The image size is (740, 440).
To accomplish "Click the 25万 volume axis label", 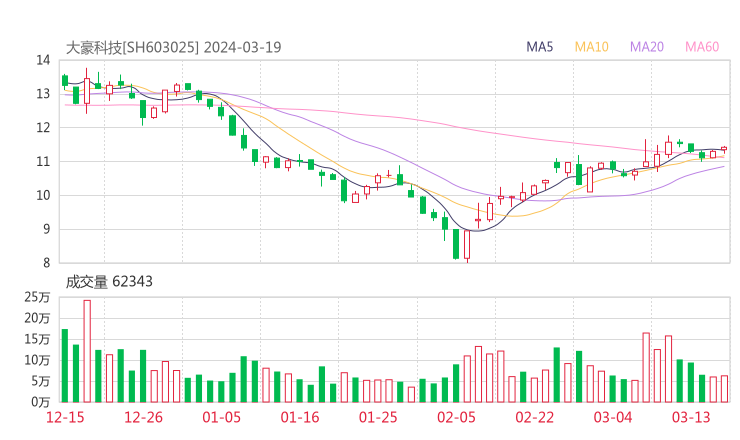I will click(37, 297).
